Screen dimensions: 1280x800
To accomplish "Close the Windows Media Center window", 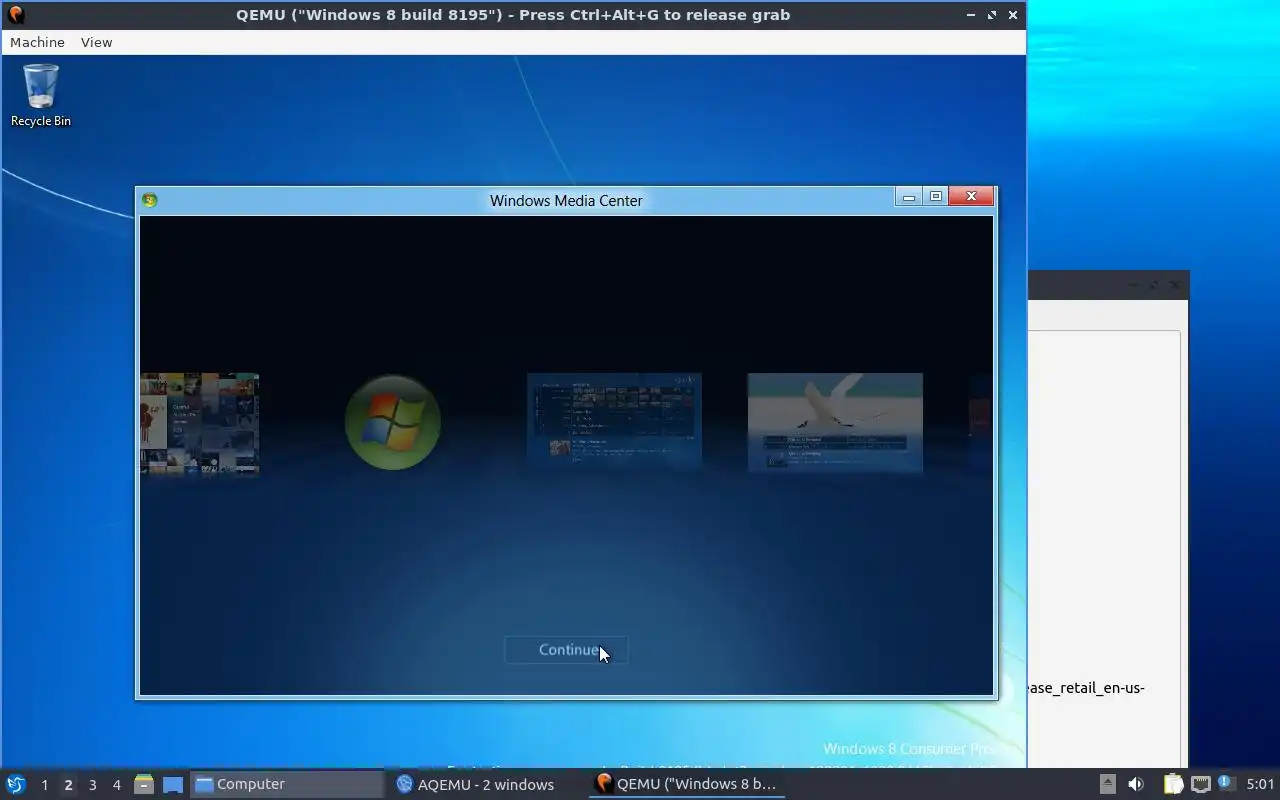I will [x=971, y=197].
